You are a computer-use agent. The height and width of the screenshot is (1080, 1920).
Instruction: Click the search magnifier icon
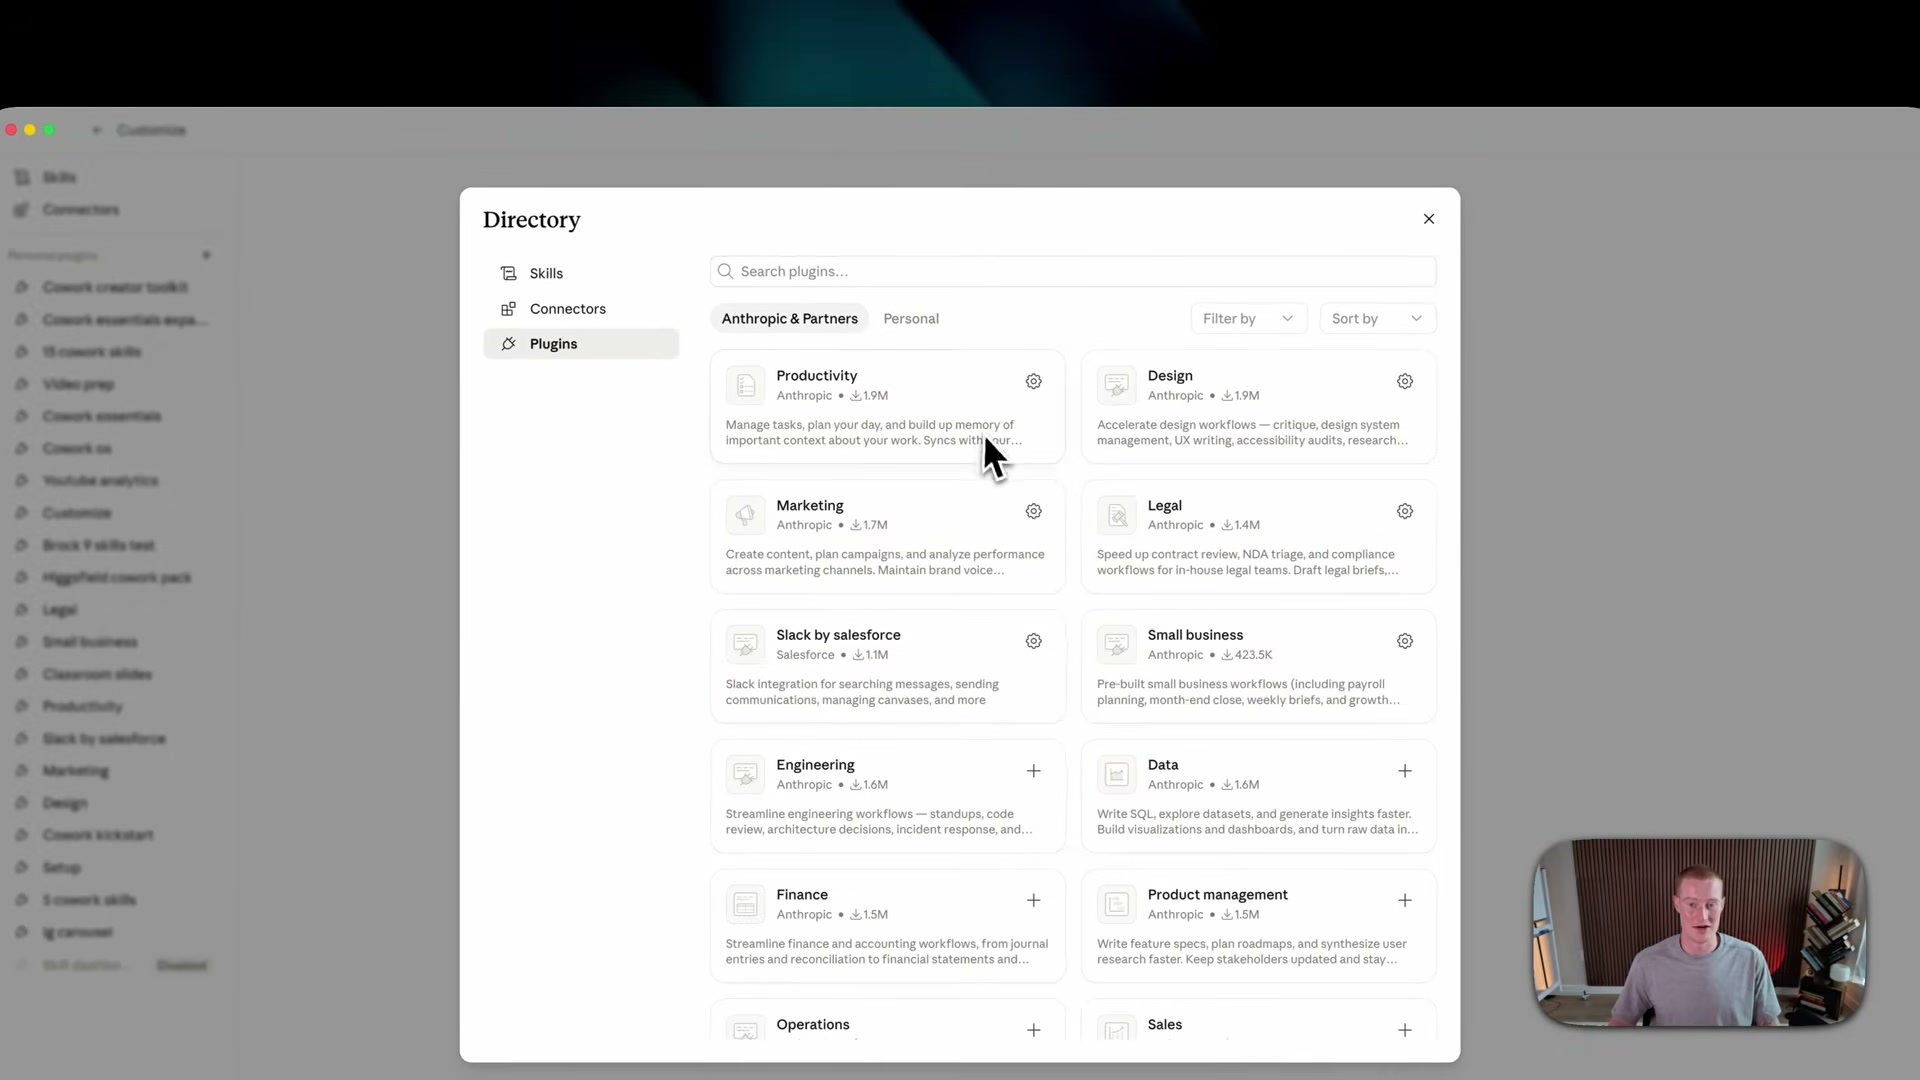coord(725,271)
